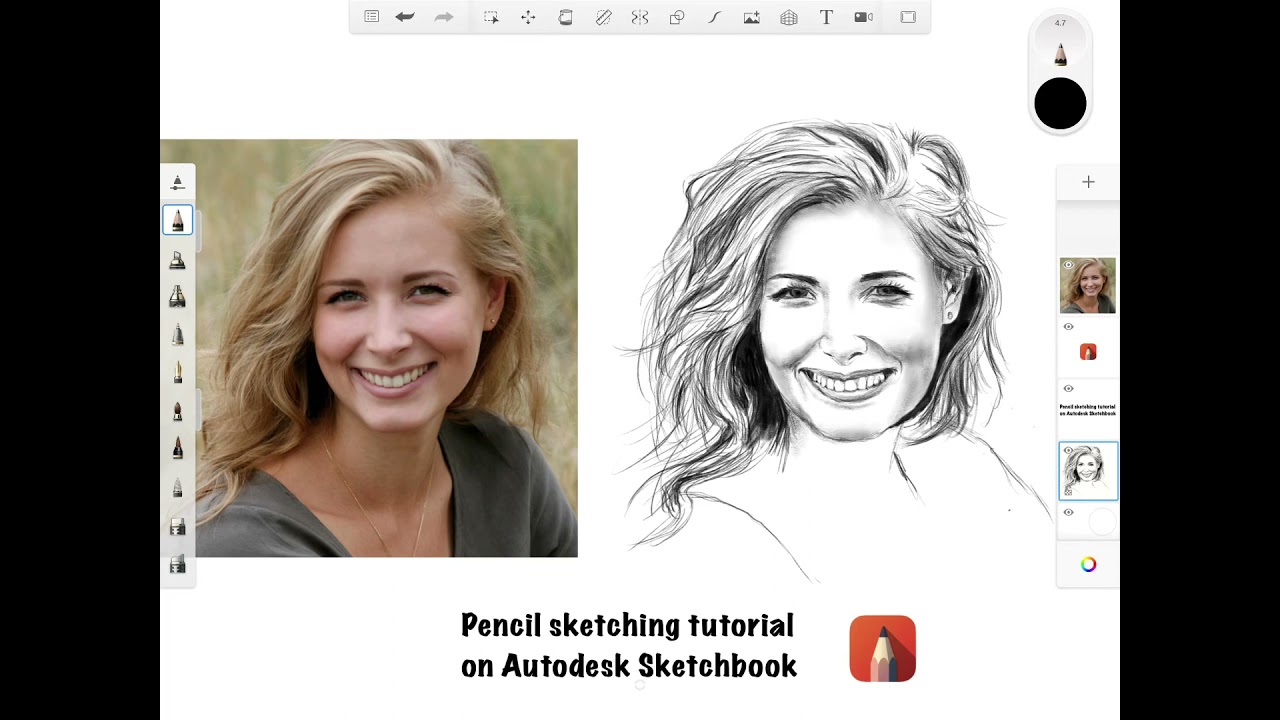Open the Perspective Guides grid tool
The width and height of the screenshot is (1280, 720).
pyautogui.click(x=789, y=17)
